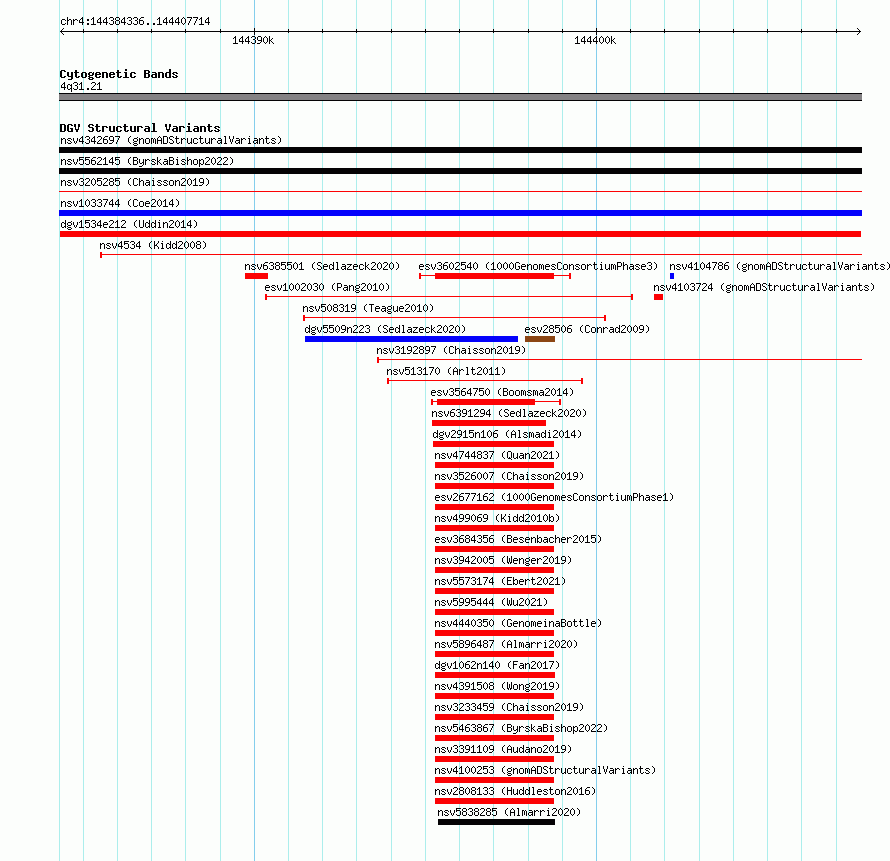Open dgv1534e212 Uddin2014 variant entry
Screen dimensions: 890x861
tap(129, 224)
